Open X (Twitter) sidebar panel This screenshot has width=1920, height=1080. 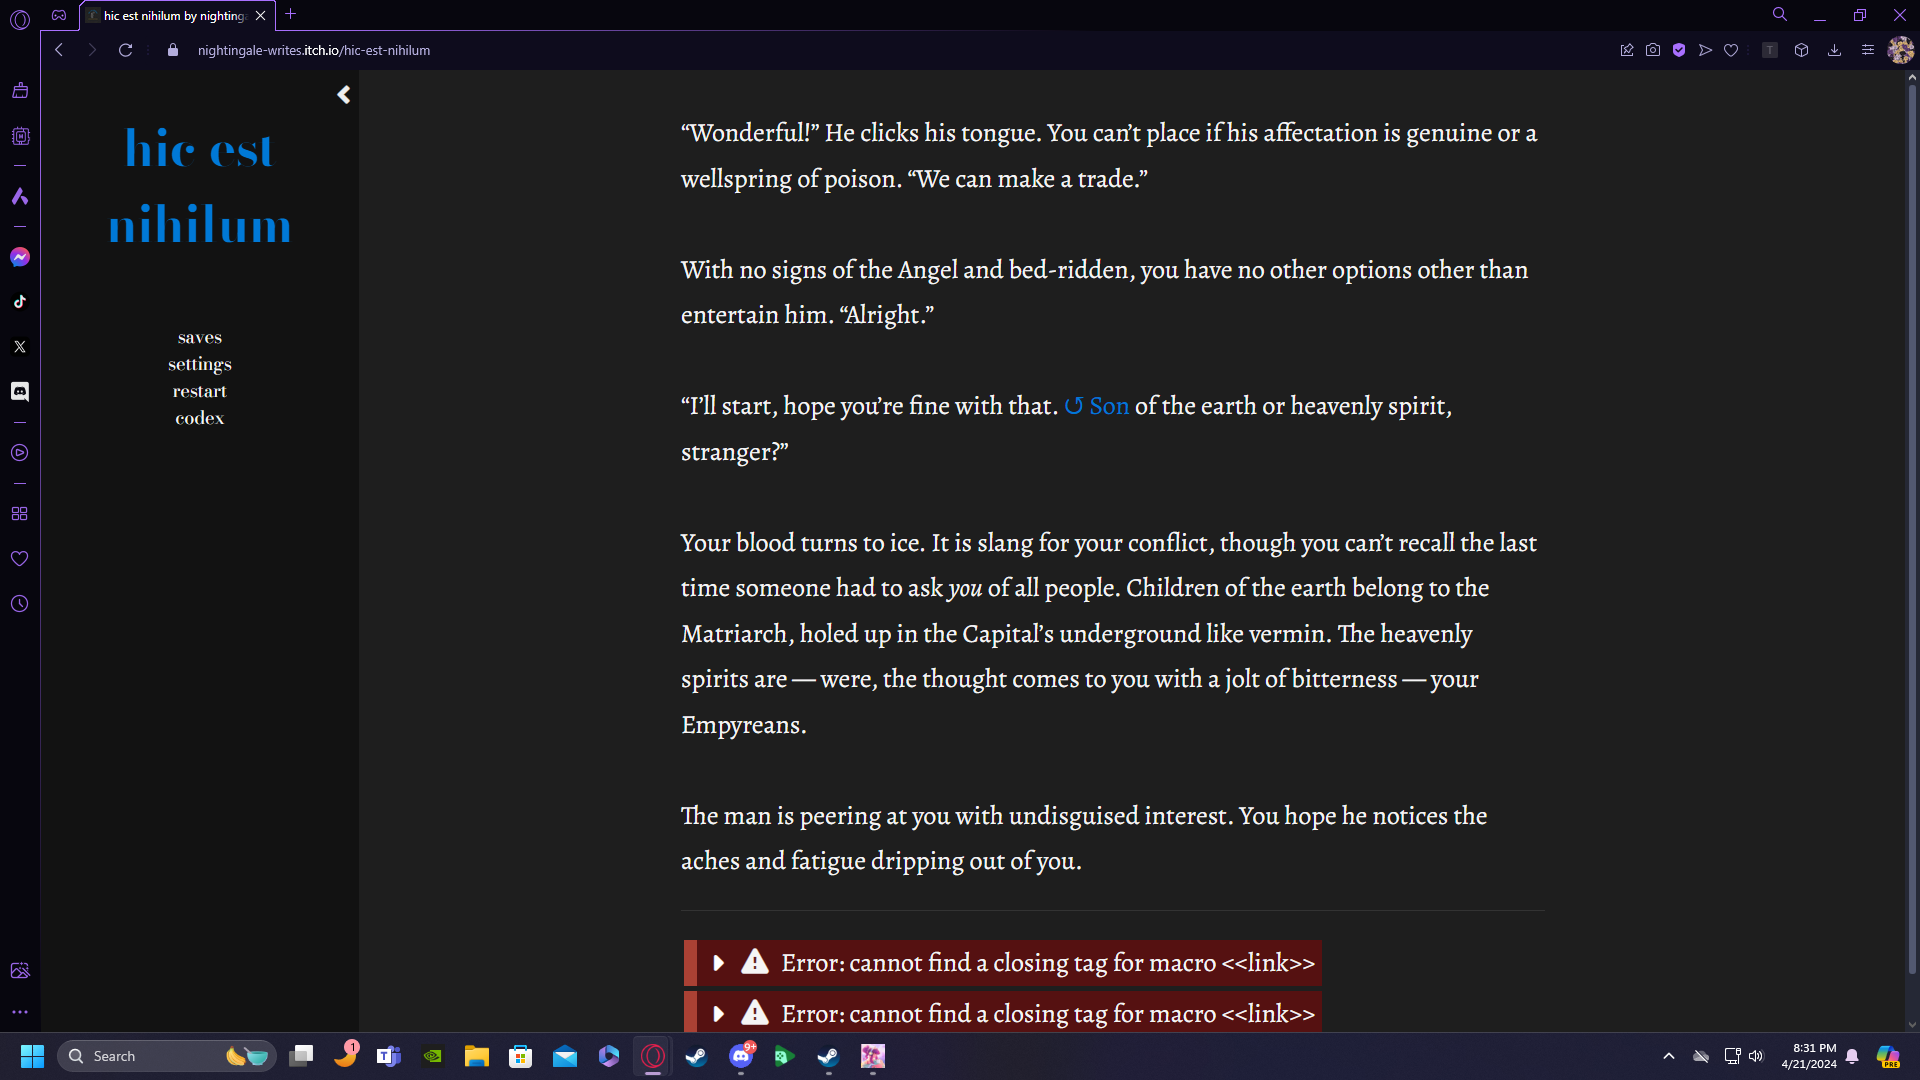pyautogui.click(x=20, y=347)
